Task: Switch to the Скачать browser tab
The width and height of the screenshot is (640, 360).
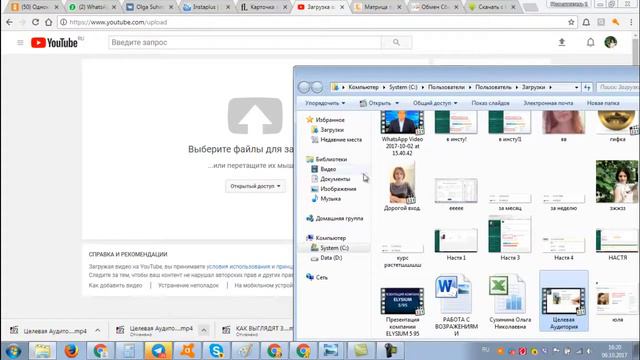Action: point(493,7)
